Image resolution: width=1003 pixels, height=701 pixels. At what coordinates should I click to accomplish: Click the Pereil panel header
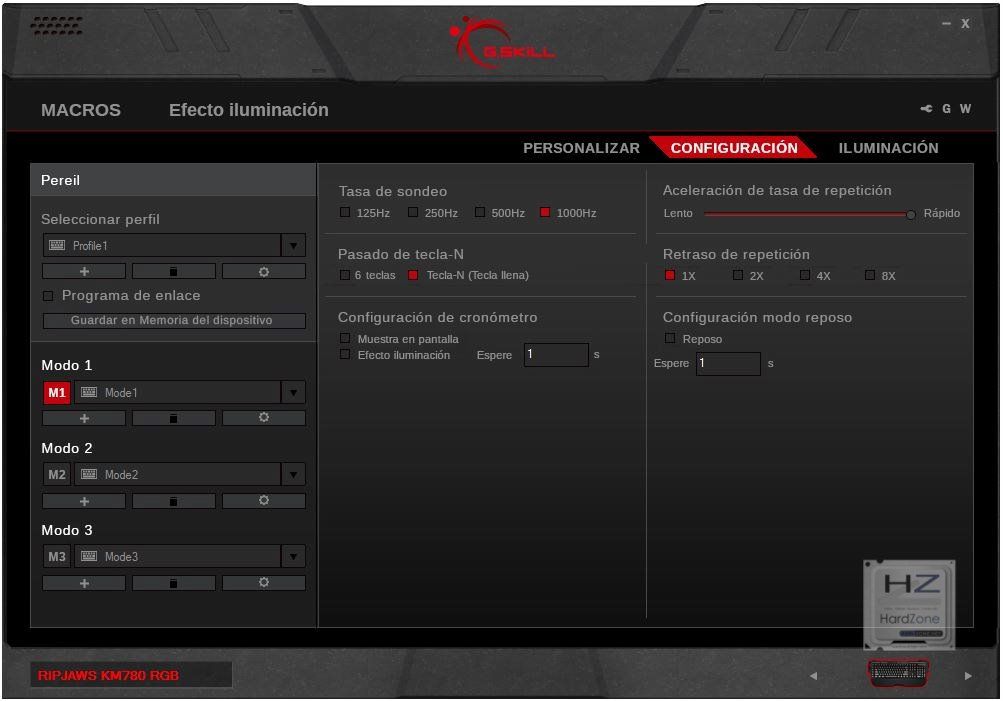tap(173, 180)
